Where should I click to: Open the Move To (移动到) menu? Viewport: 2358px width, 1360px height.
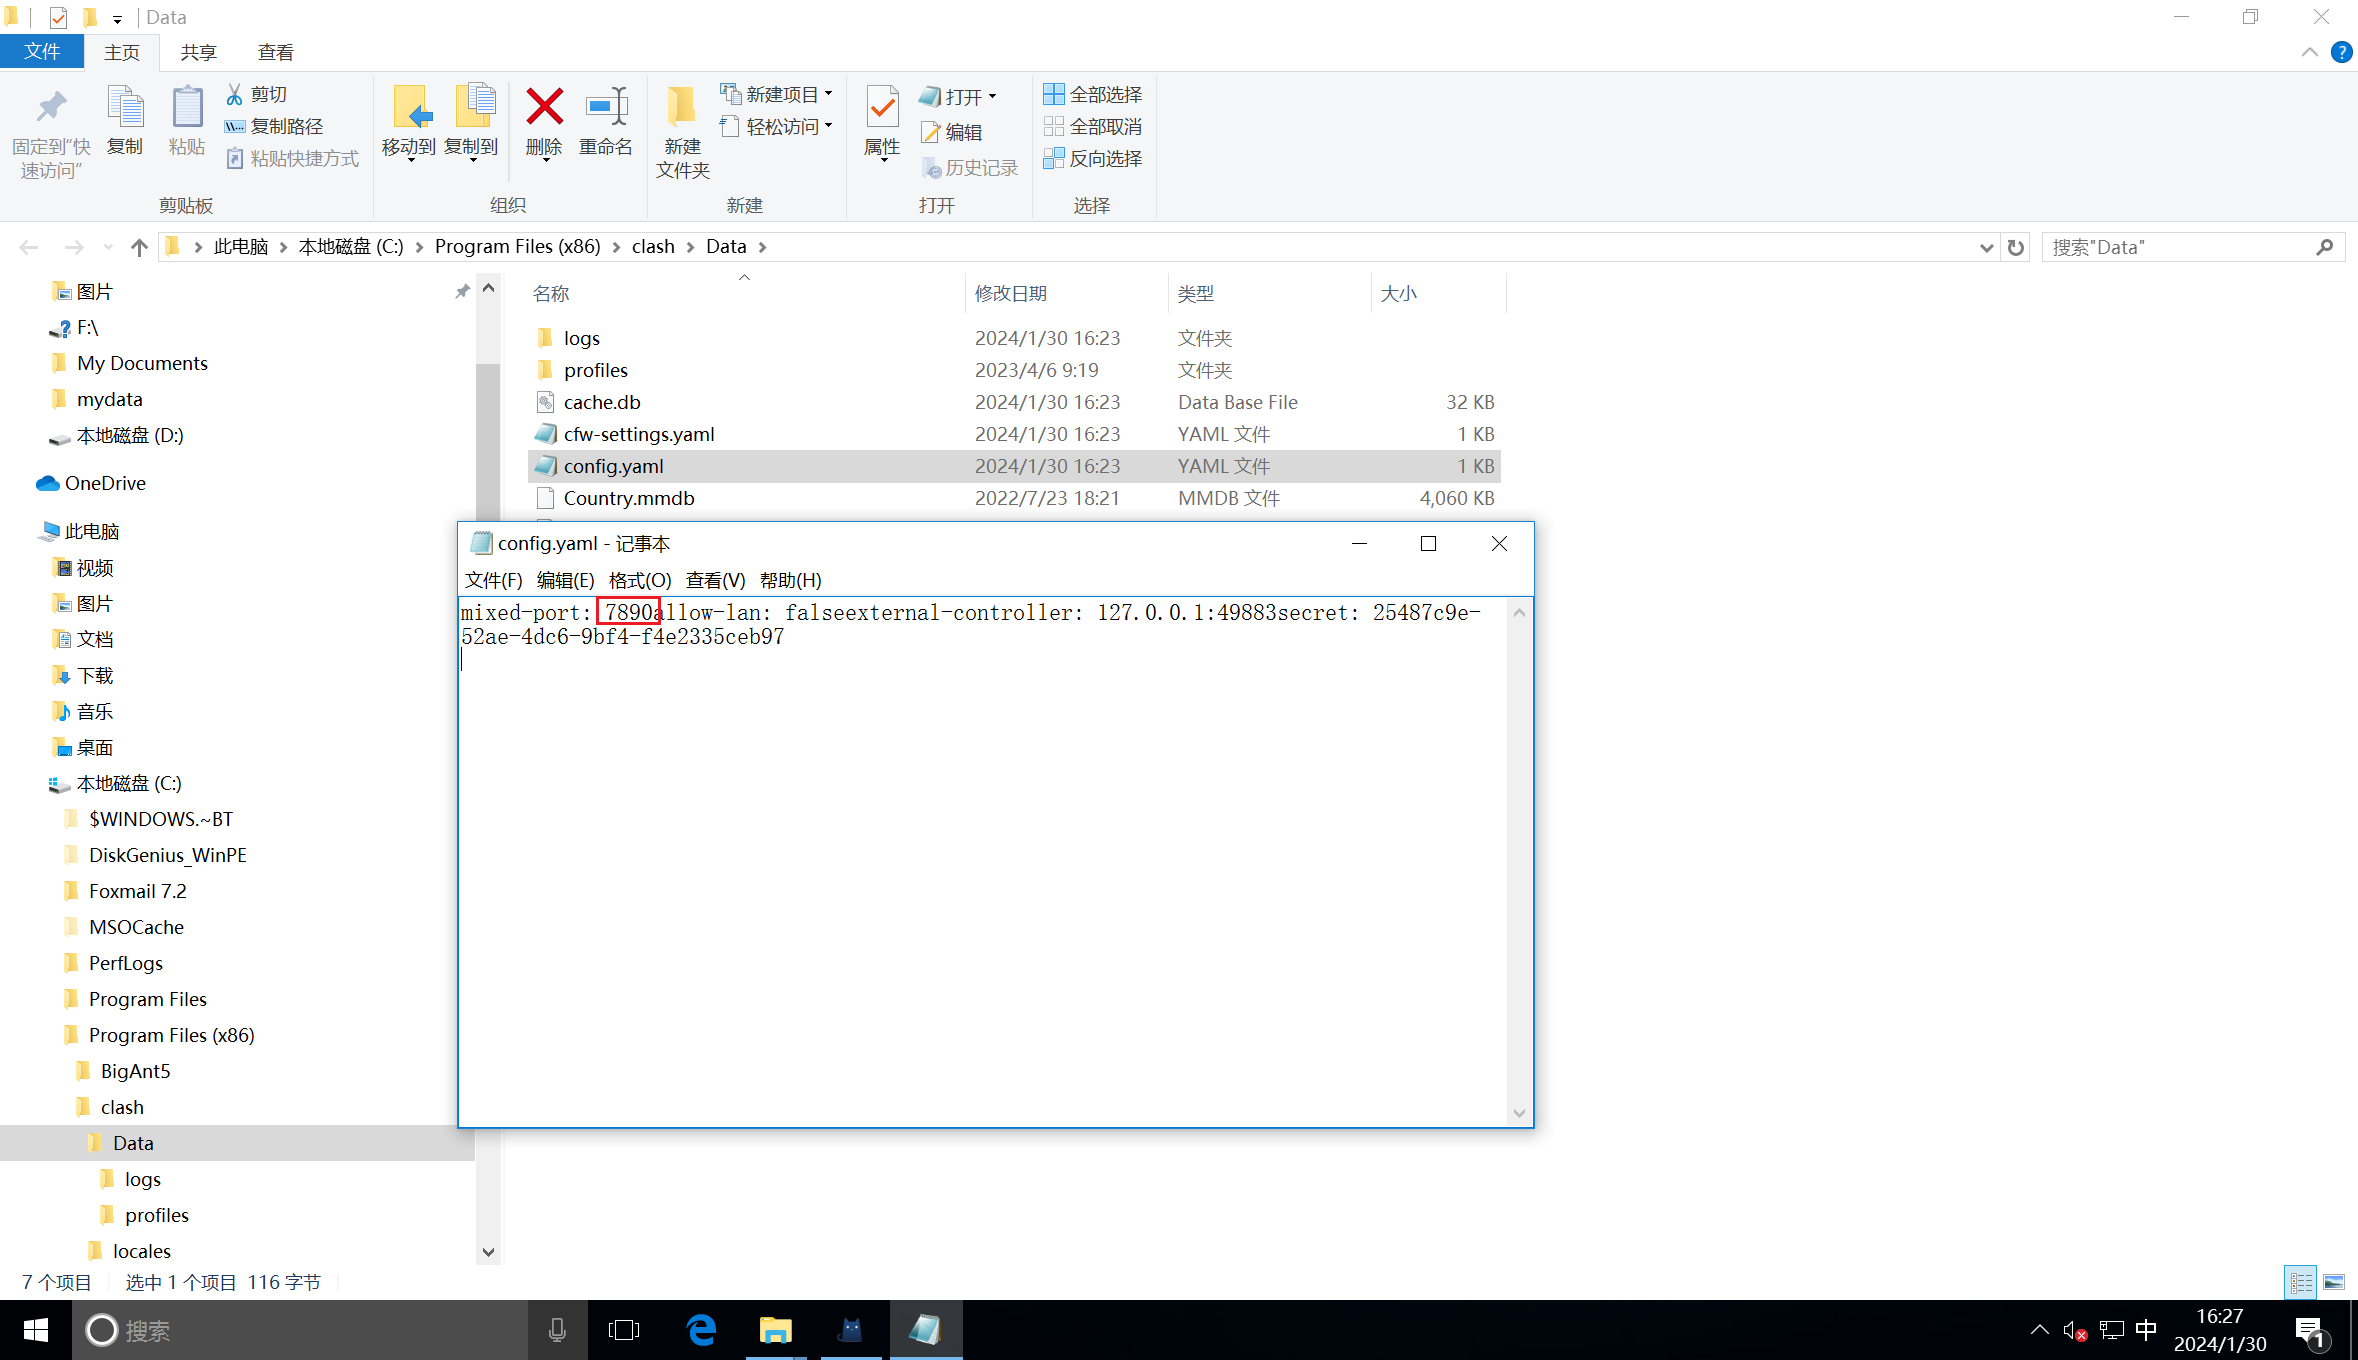[x=409, y=122]
